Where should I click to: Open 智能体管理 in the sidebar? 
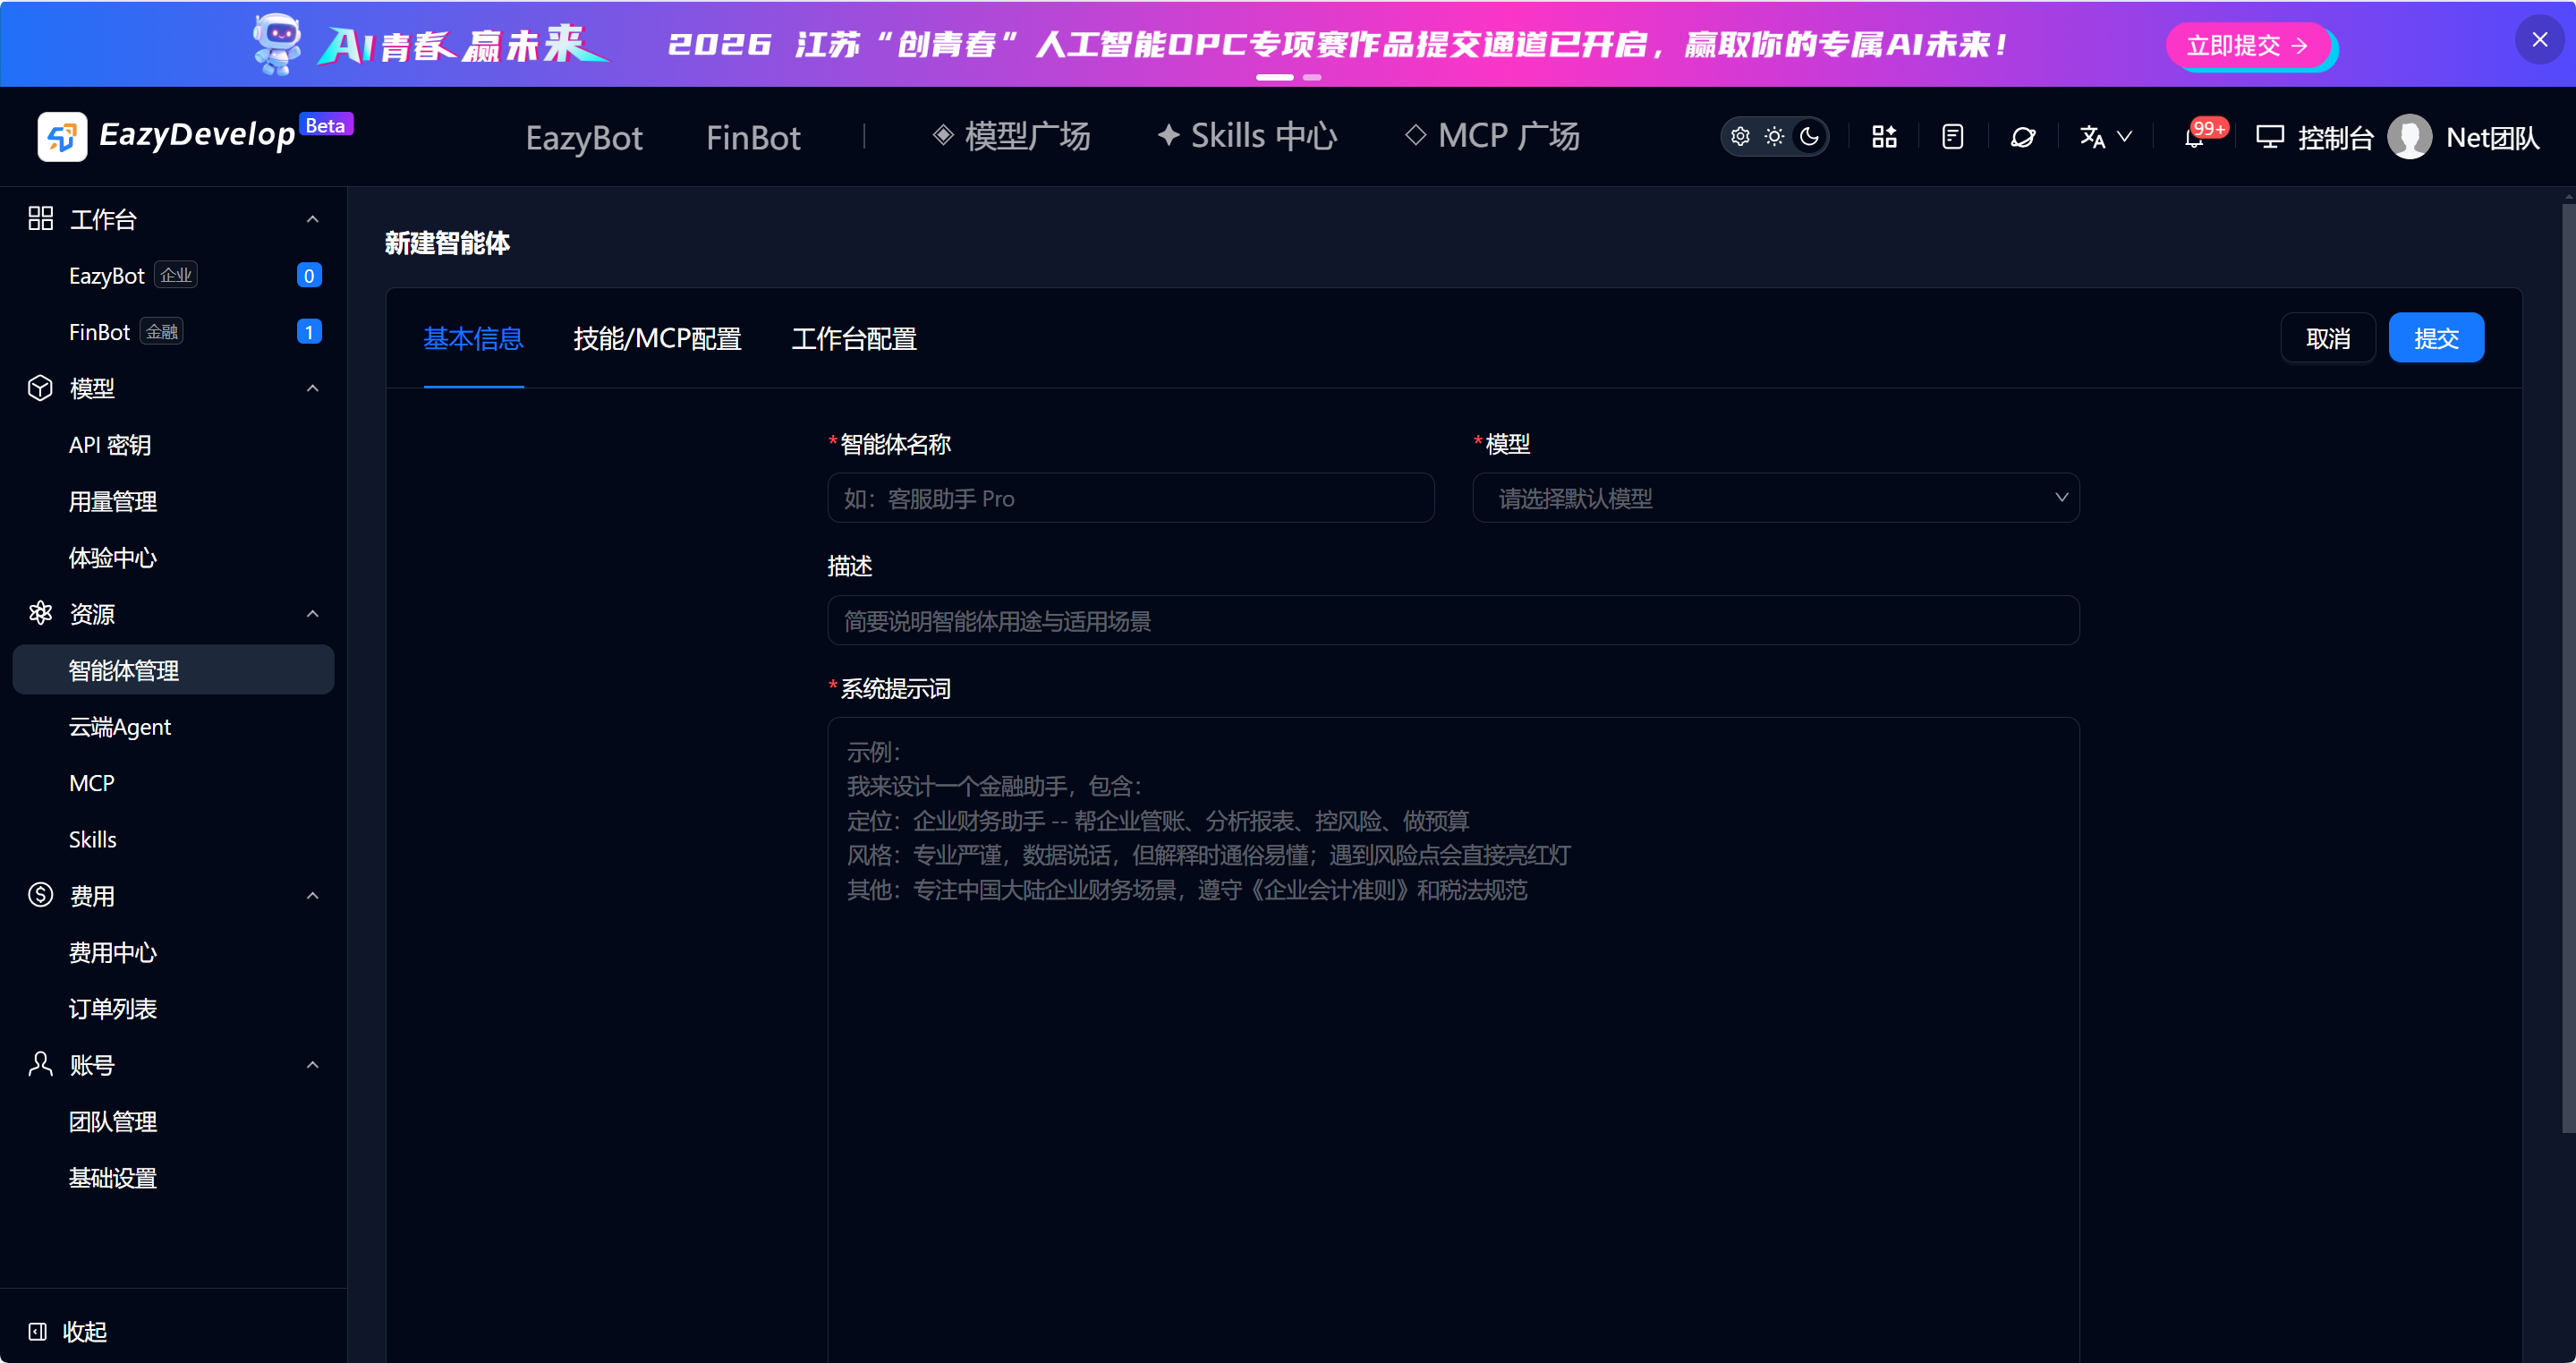(174, 669)
